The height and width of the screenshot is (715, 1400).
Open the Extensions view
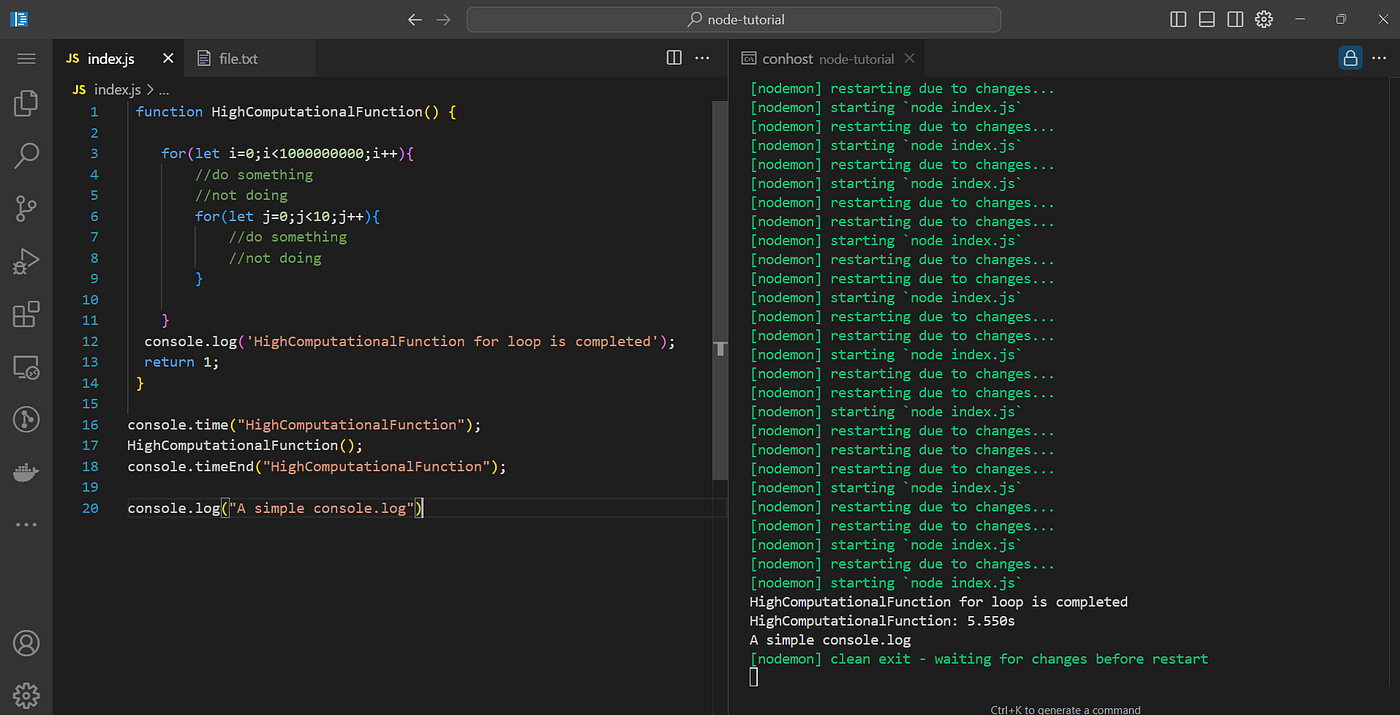coord(26,314)
